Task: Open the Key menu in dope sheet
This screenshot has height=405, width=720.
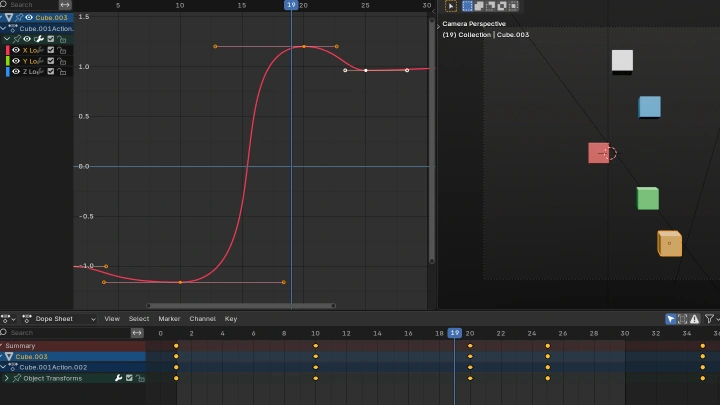Action: [x=231, y=319]
